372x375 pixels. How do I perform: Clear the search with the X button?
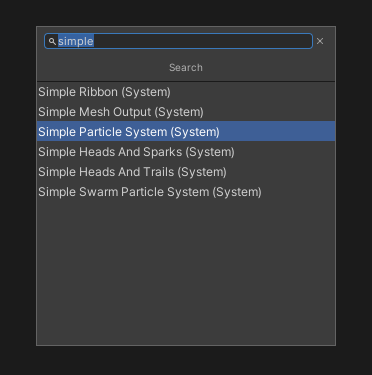coord(320,41)
